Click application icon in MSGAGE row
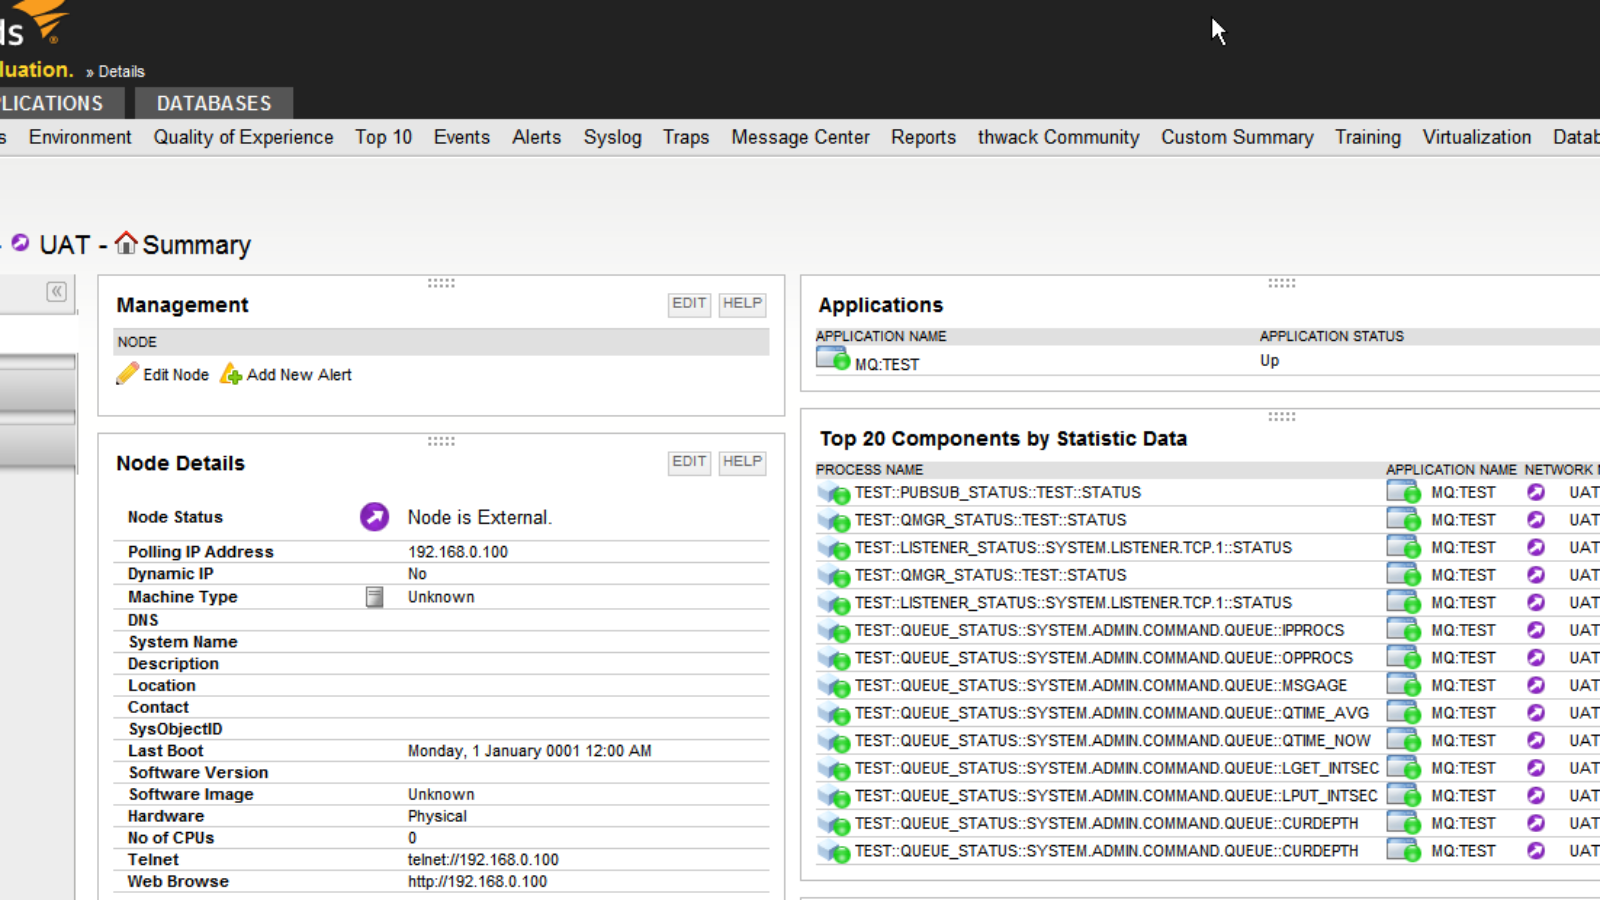1600x900 pixels. pos(1403,685)
